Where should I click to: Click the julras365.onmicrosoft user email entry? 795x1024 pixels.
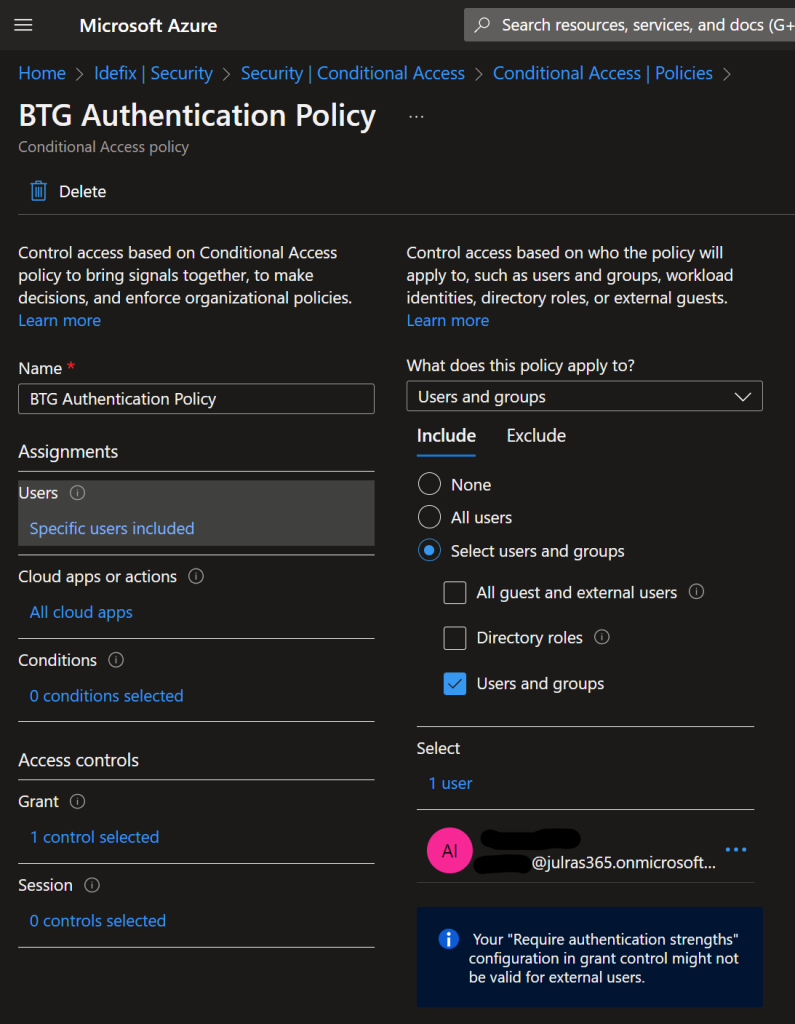(594, 863)
